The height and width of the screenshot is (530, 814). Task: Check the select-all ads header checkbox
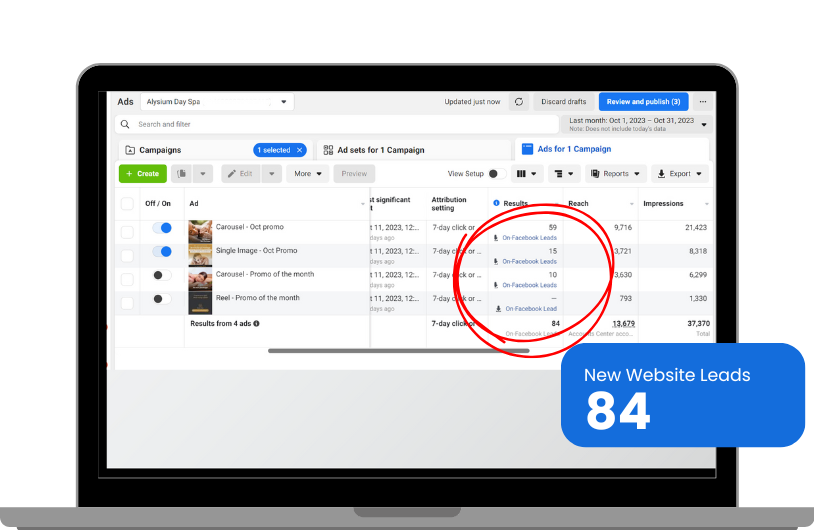point(127,203)
